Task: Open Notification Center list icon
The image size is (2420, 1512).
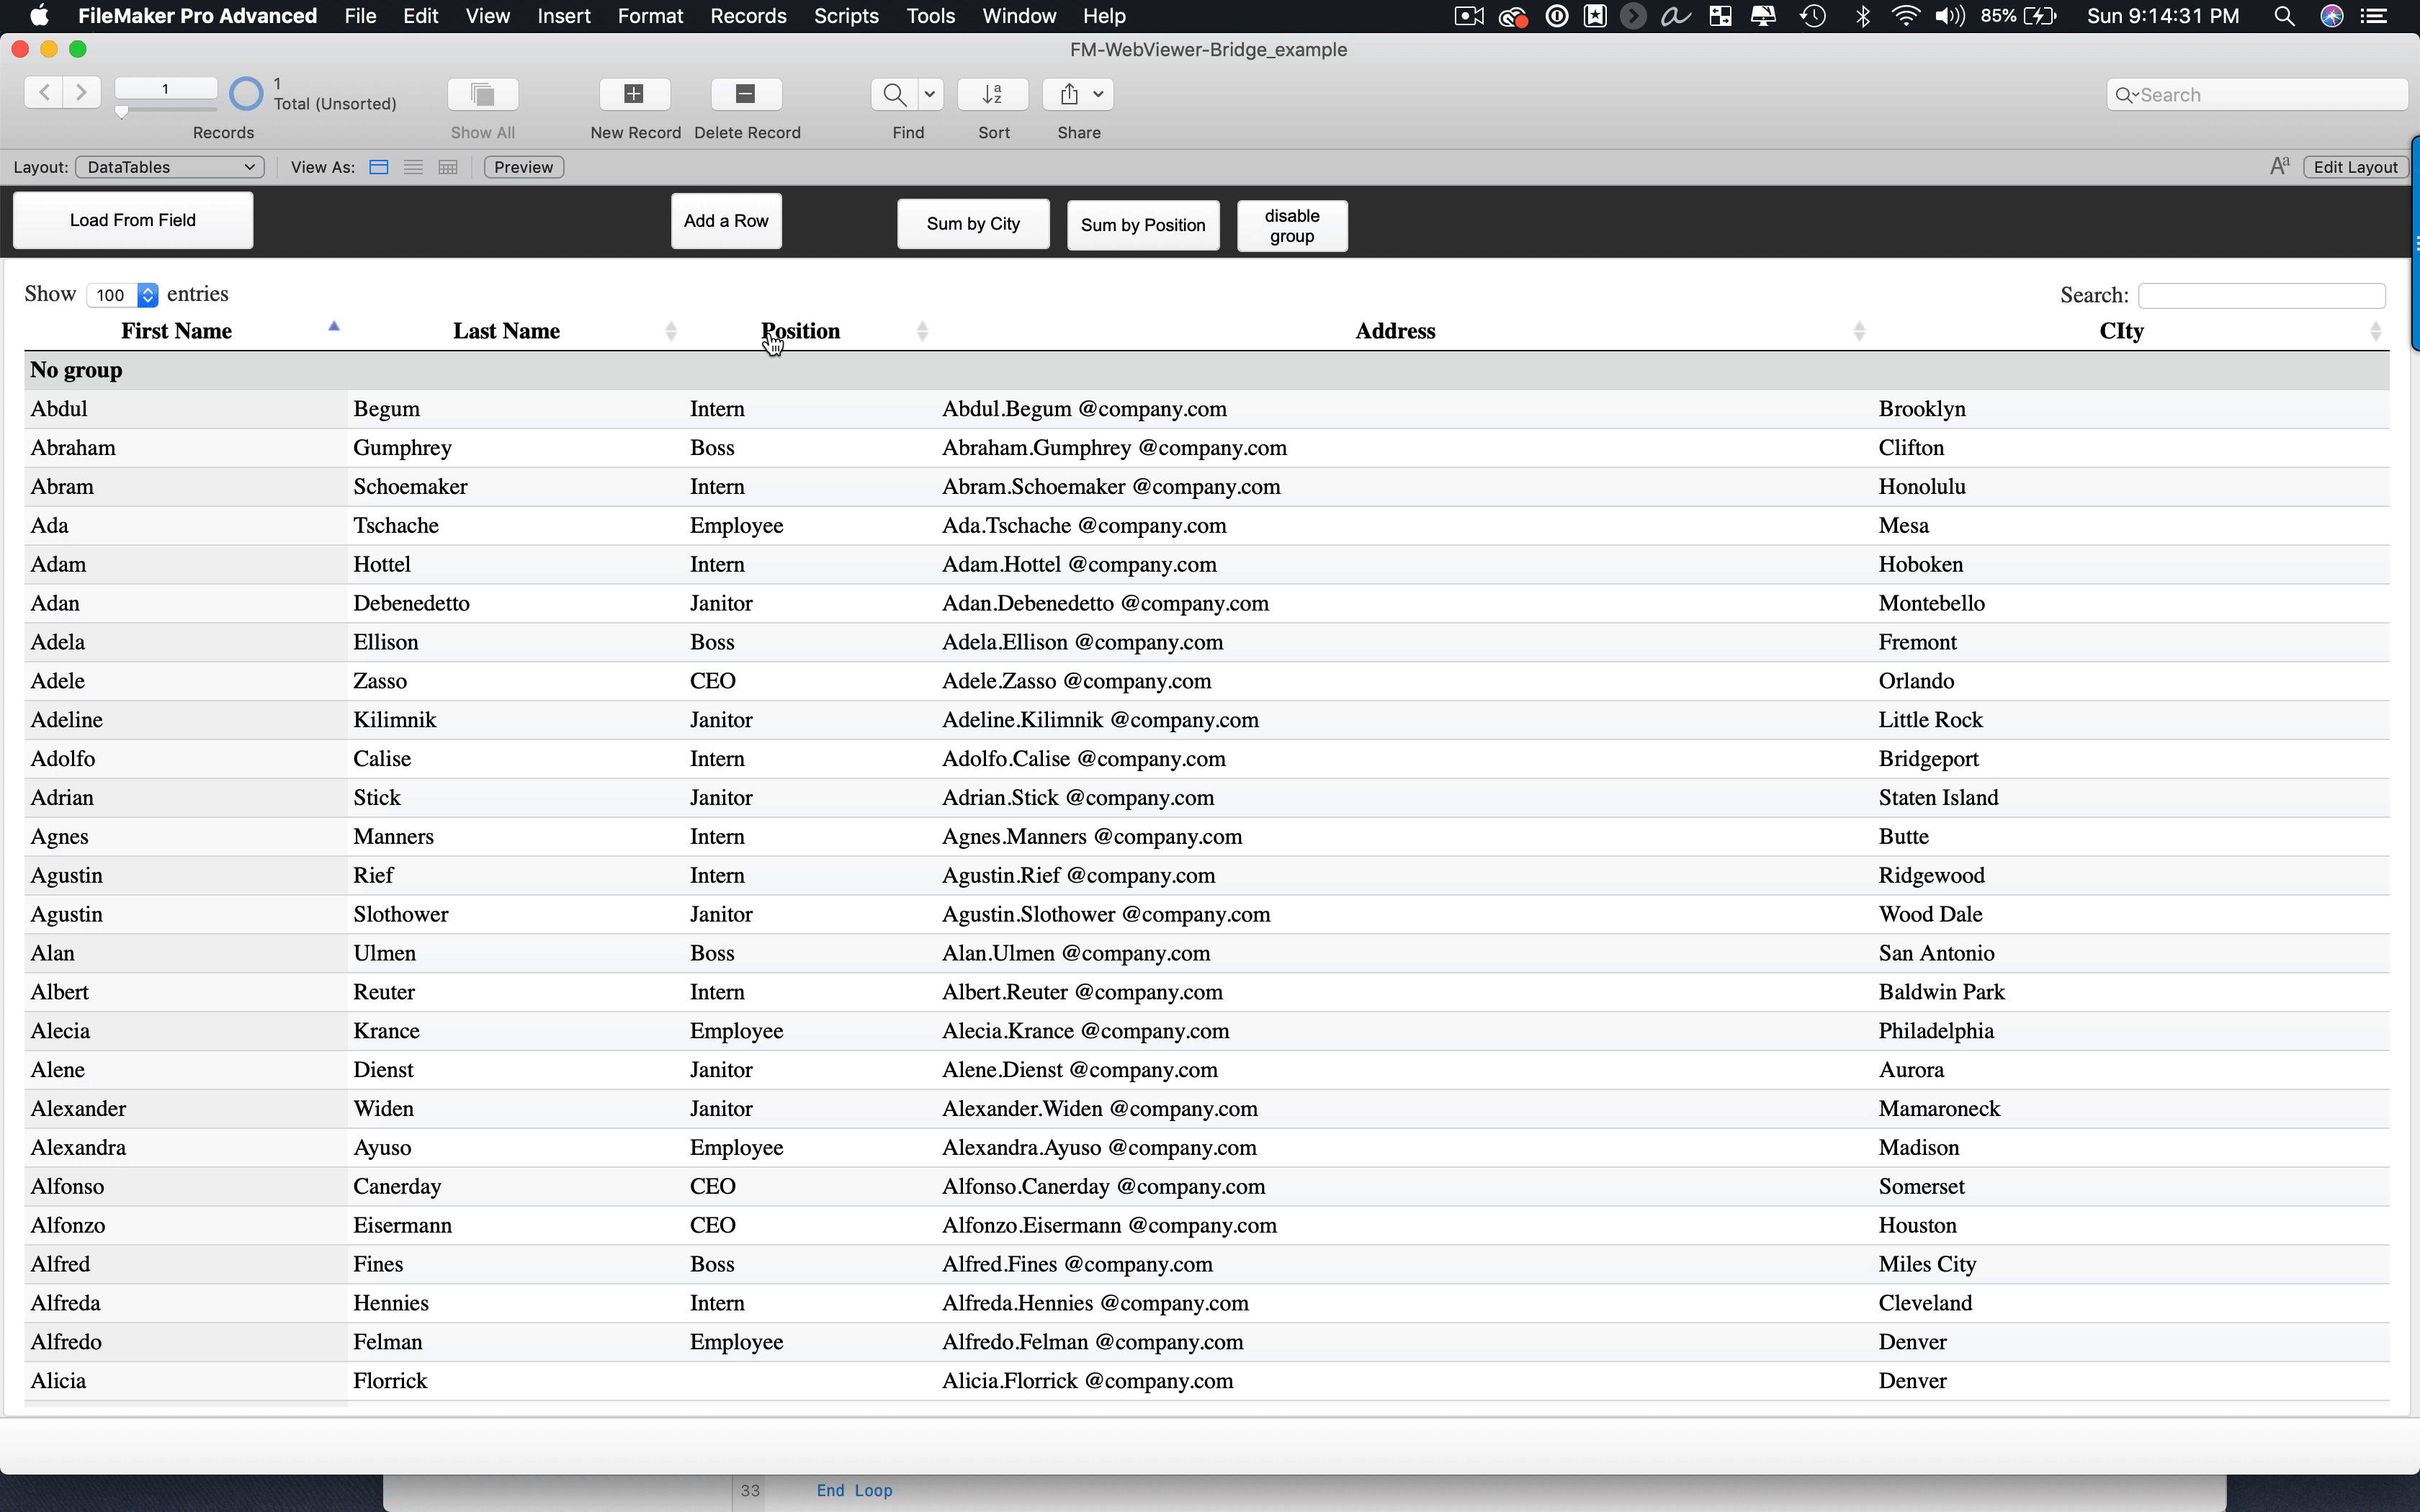Action: point(2374,16)
